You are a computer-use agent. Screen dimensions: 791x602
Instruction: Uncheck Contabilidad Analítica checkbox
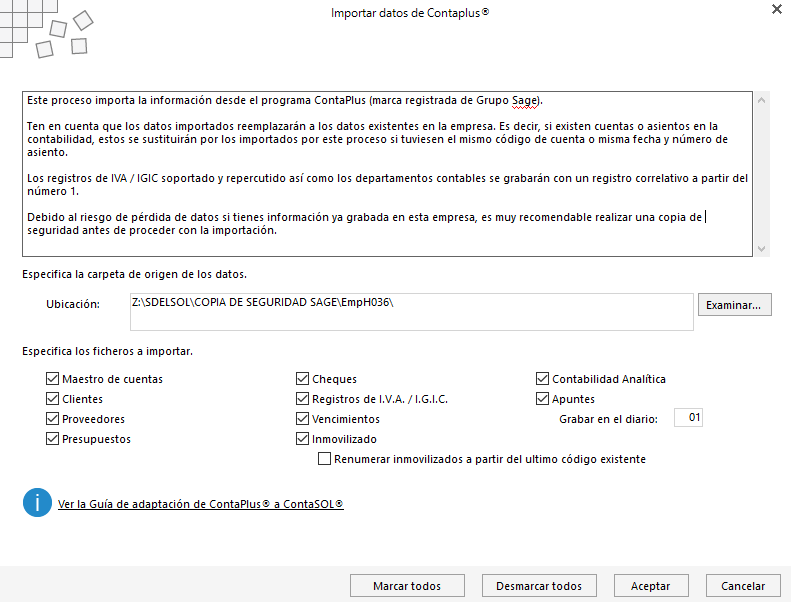[542, 378]
